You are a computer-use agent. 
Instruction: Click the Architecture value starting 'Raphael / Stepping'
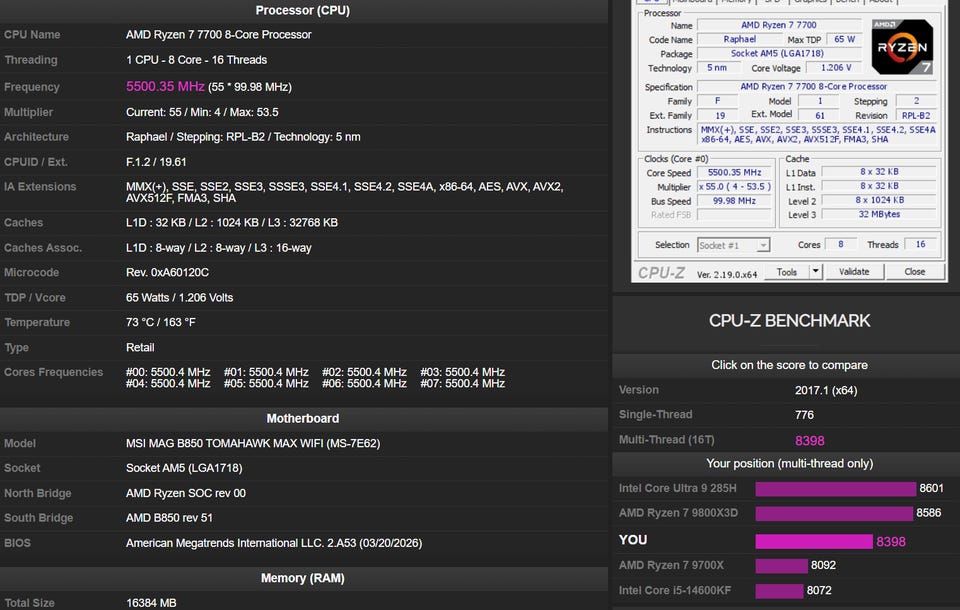[x=243, y=137]
